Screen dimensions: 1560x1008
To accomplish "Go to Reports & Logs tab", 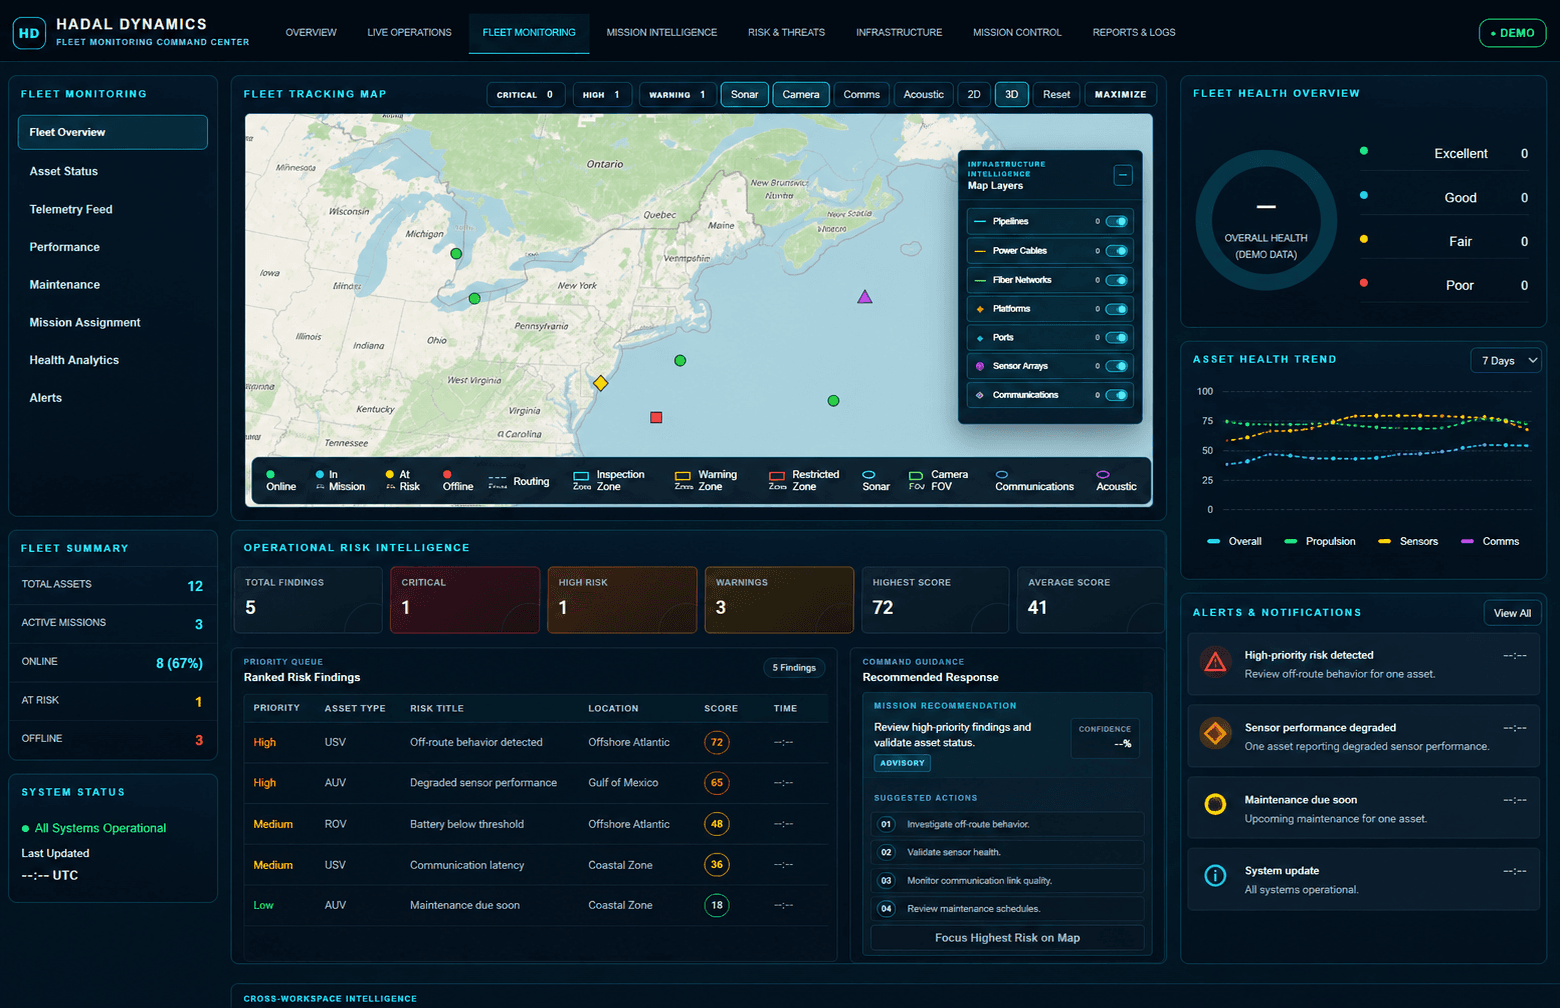I will (x=1134, y=33).
